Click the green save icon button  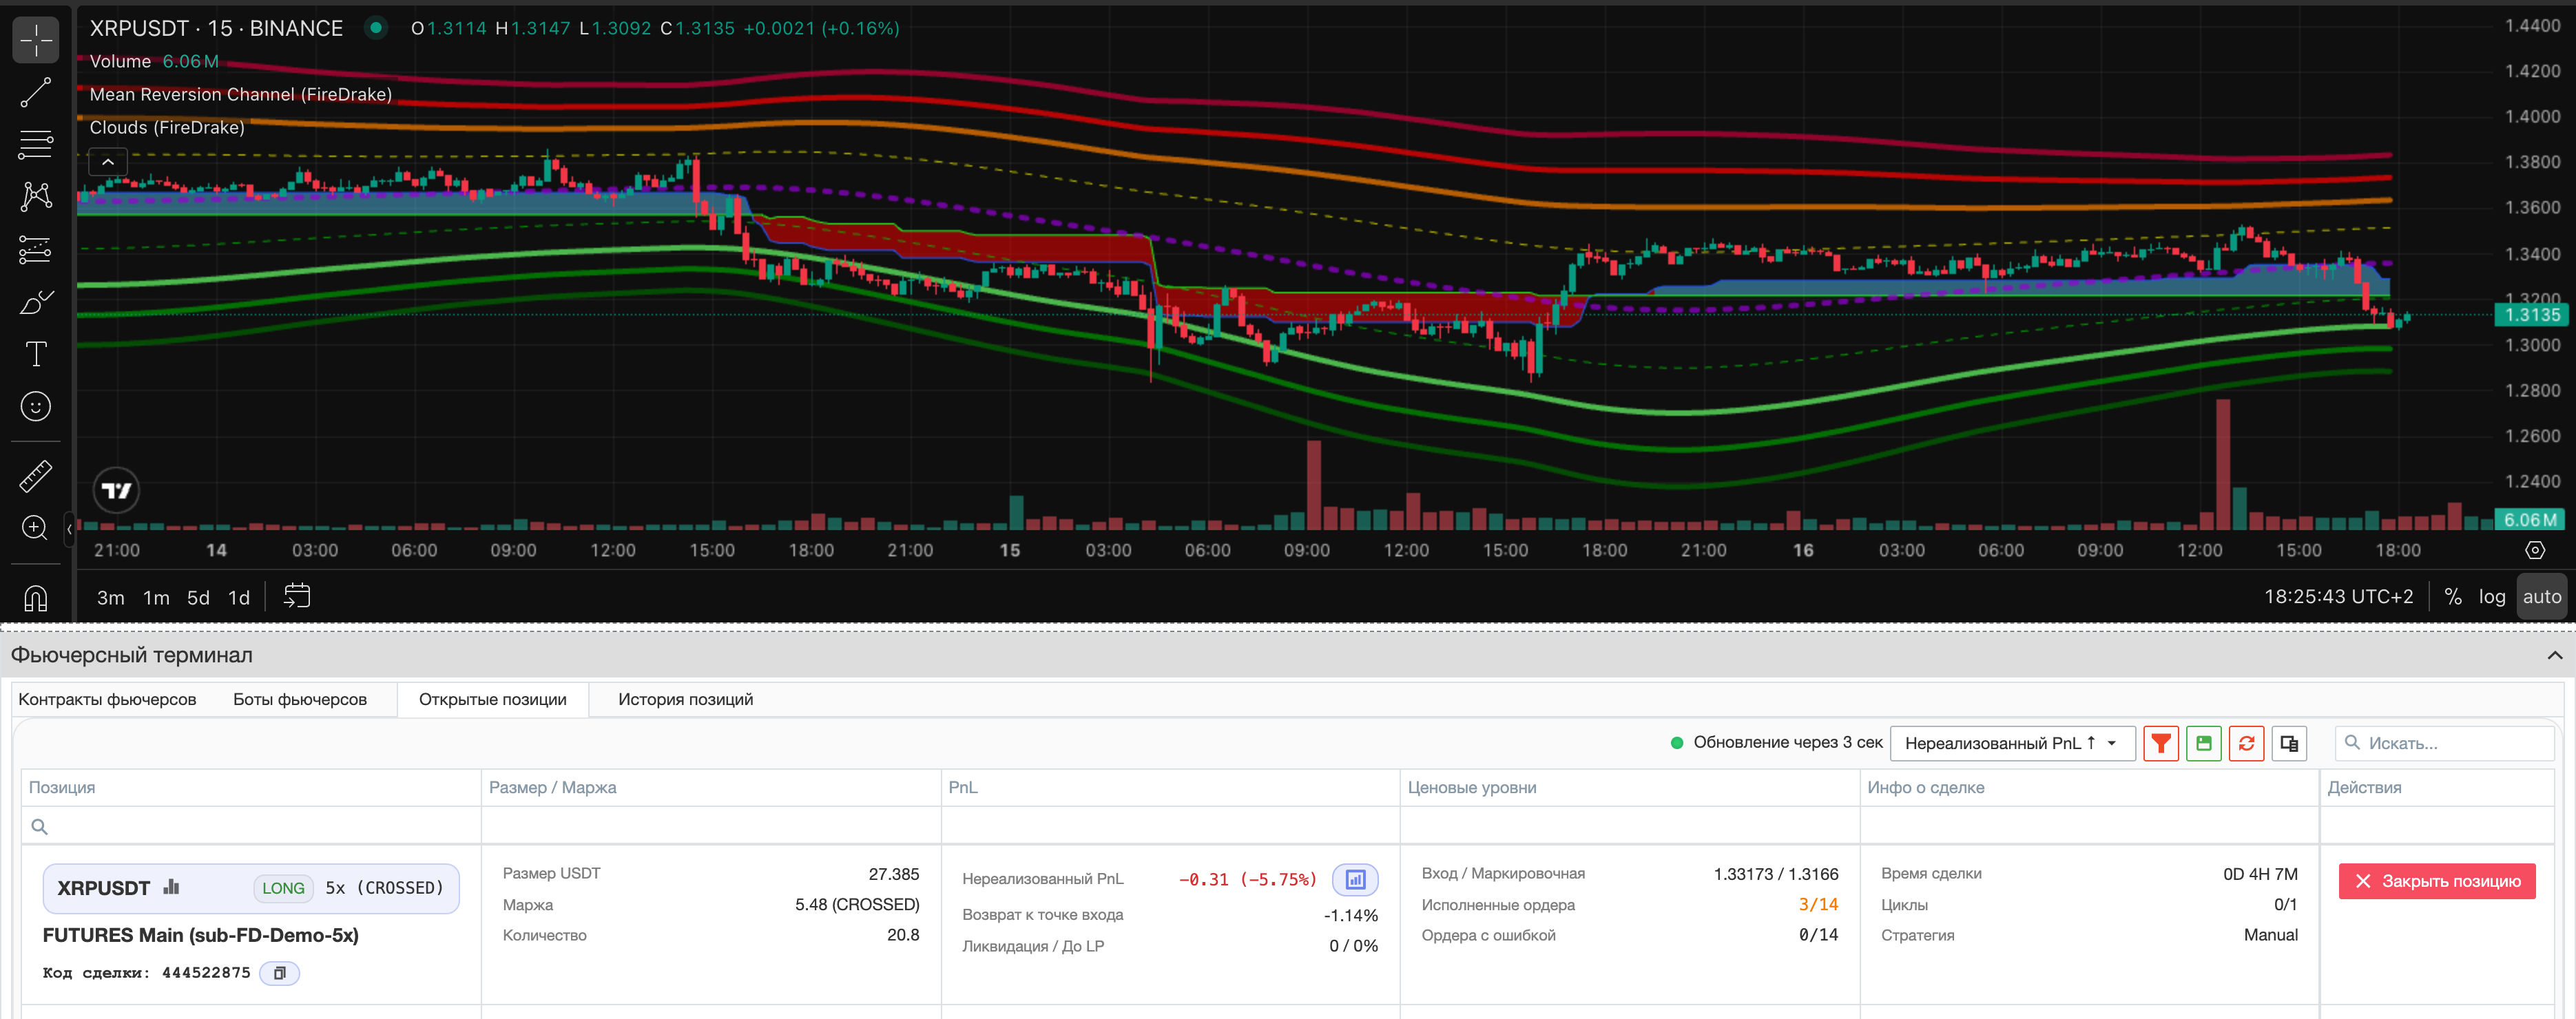[2204, 743]
